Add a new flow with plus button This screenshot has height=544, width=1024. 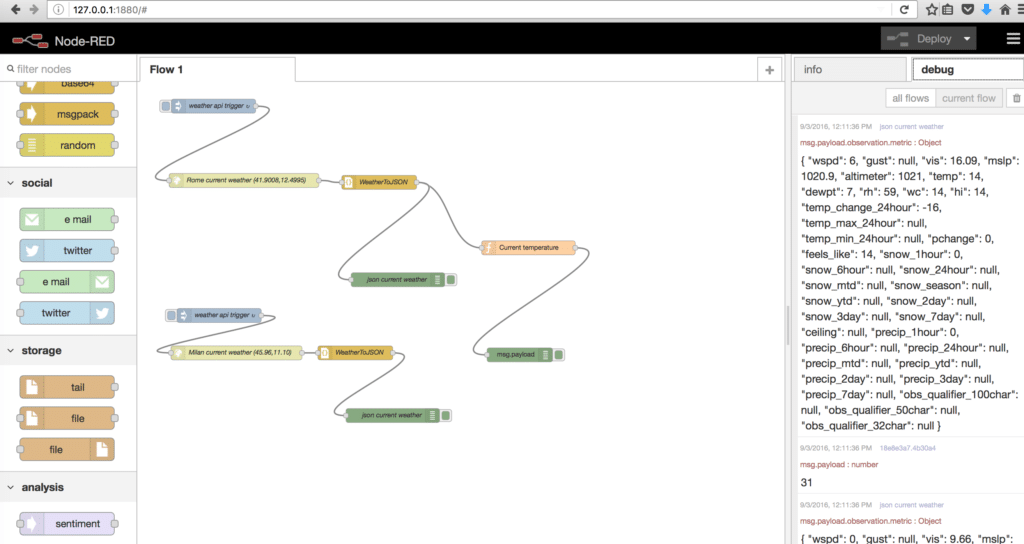(769, 70)
